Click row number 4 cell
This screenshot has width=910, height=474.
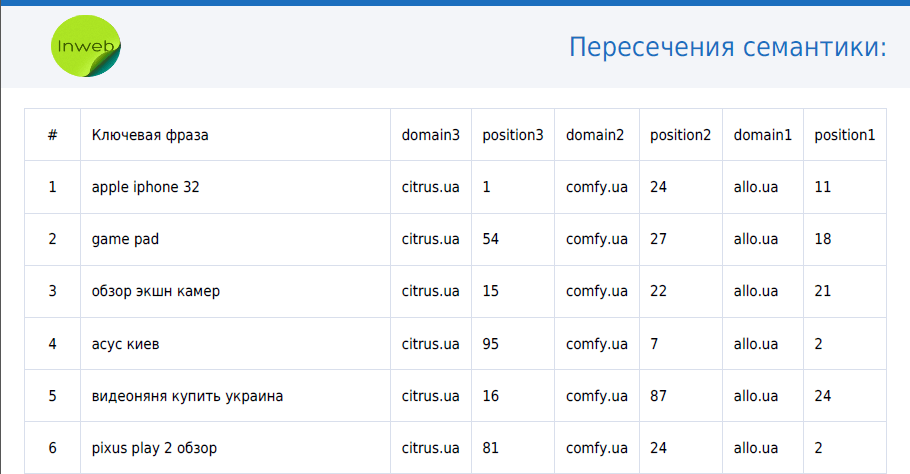point(52,343)
